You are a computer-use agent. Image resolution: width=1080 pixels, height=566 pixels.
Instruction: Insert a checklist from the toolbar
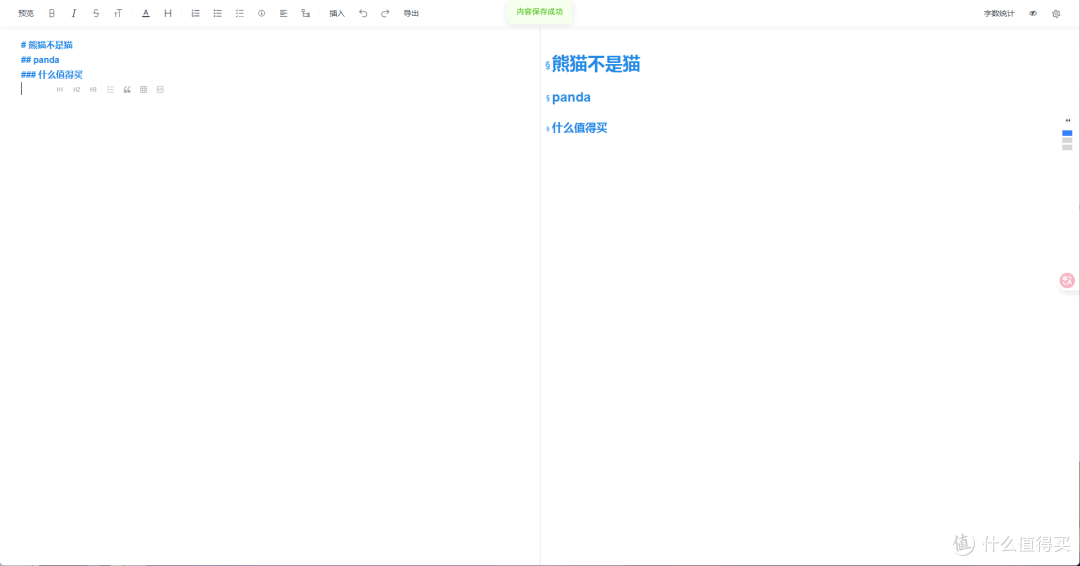(240, 13)
